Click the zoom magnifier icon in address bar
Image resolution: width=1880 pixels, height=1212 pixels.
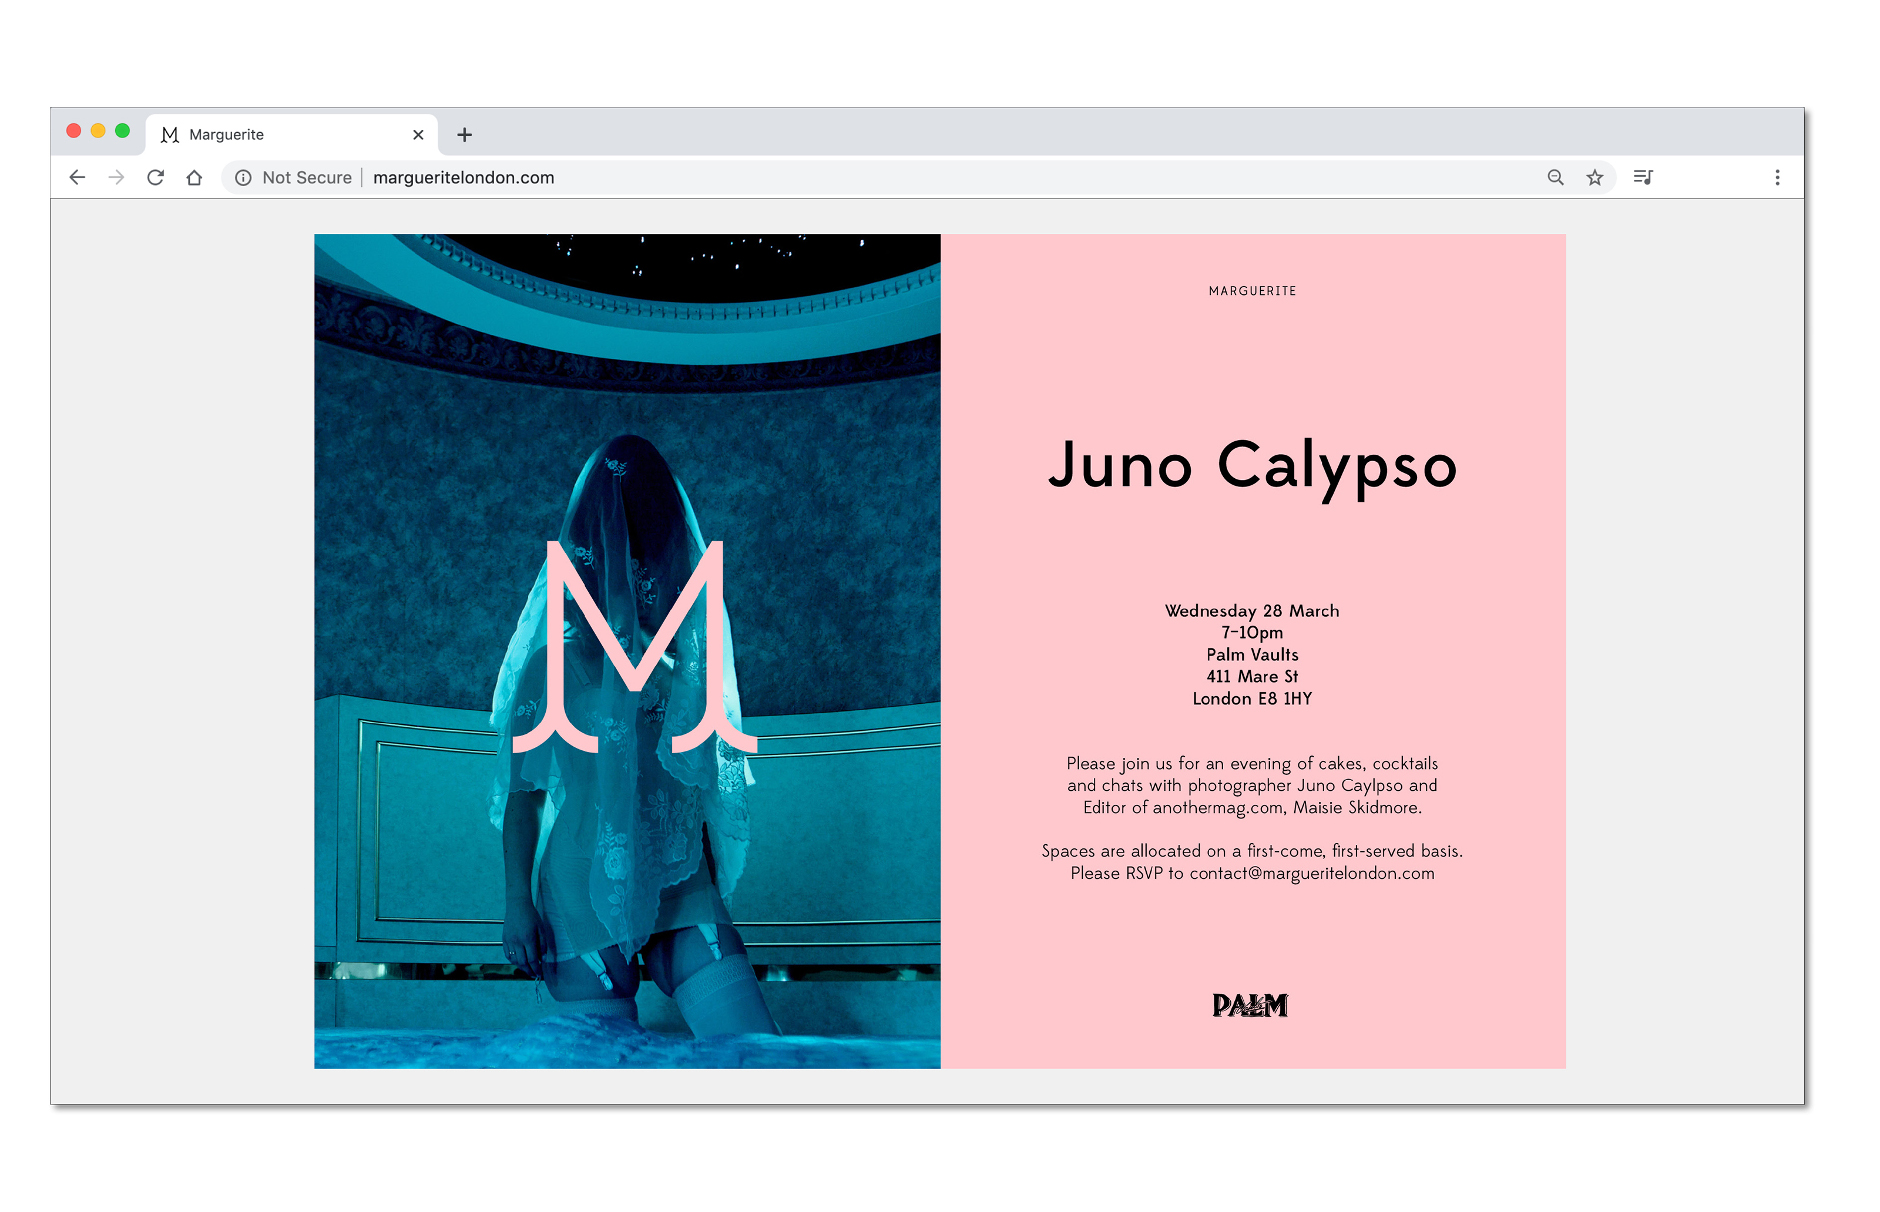point(1555,177)
